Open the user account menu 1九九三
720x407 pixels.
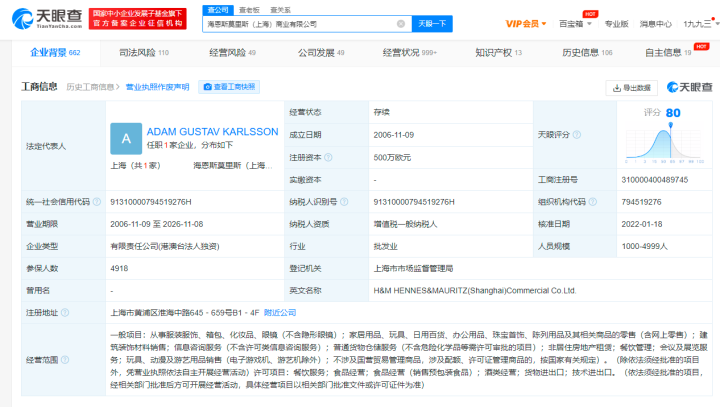click(x=700, y=24)
